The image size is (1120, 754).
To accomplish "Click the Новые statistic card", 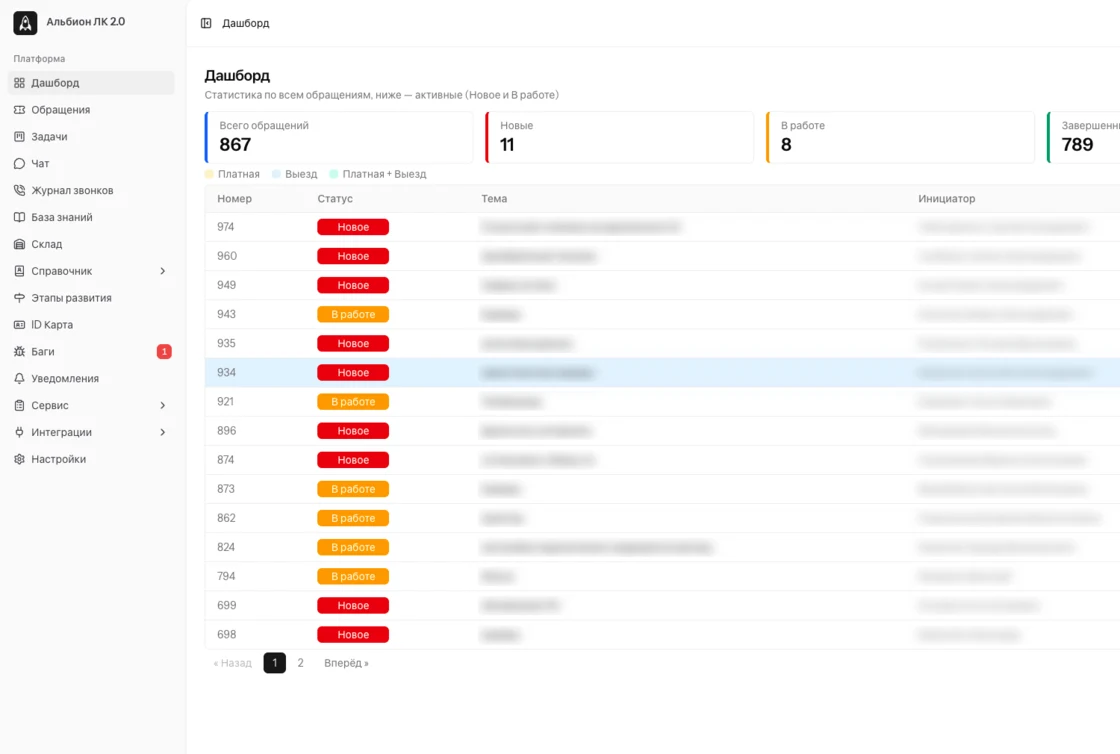I will 619,137.
